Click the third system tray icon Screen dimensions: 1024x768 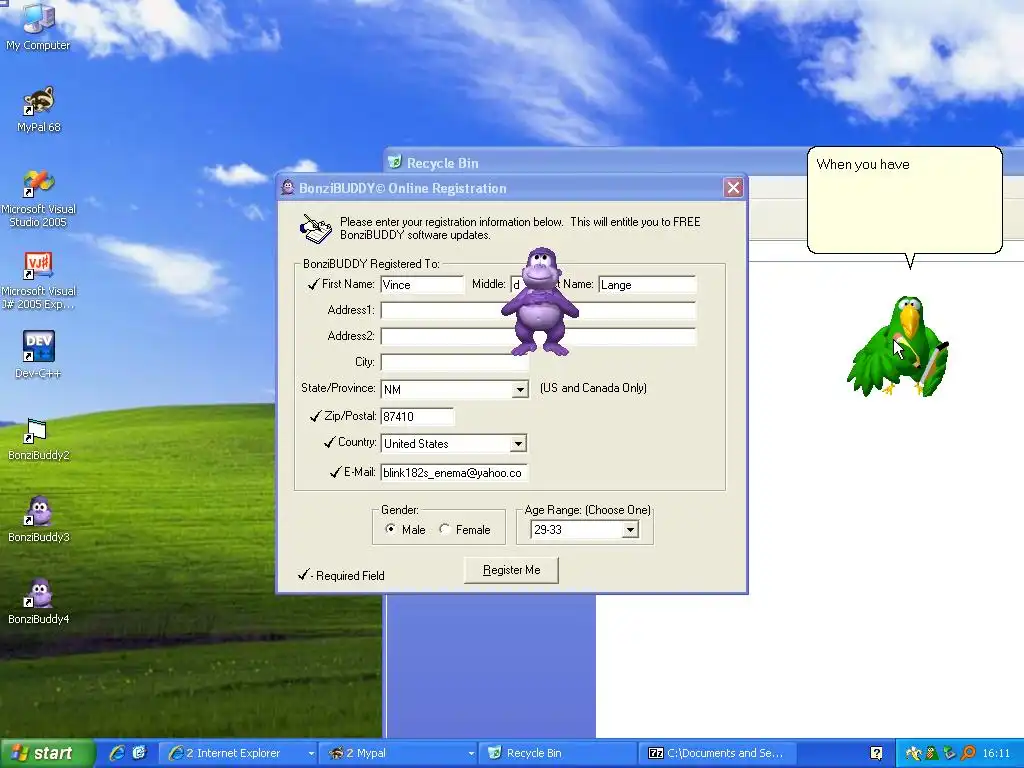point(949,753)
